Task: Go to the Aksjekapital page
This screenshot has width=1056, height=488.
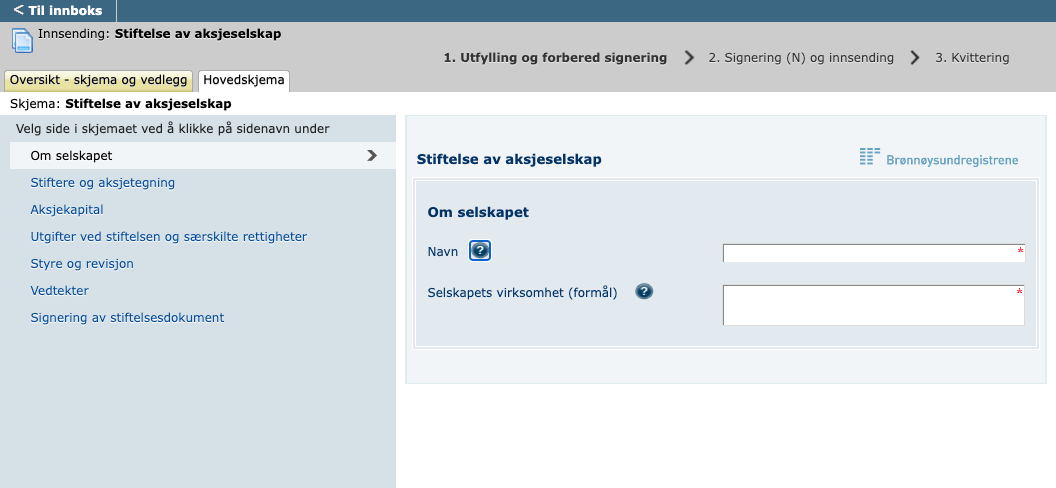Action: [x=67, y=210]
